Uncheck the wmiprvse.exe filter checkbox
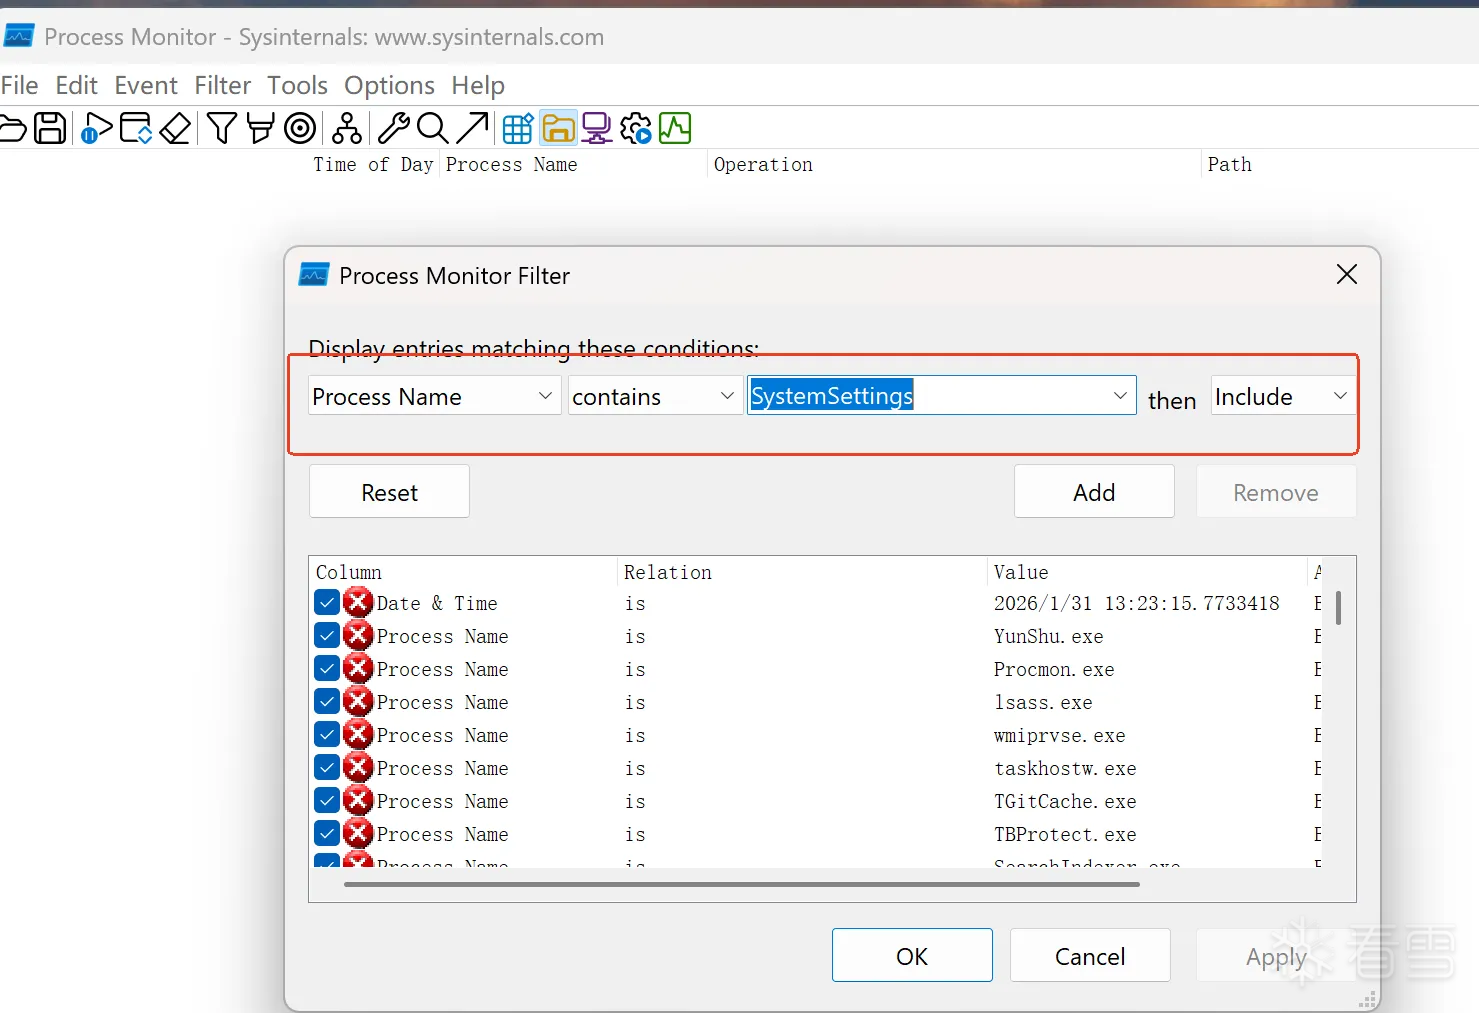This screenshot has width=1479, height=1013. point(327,735)
